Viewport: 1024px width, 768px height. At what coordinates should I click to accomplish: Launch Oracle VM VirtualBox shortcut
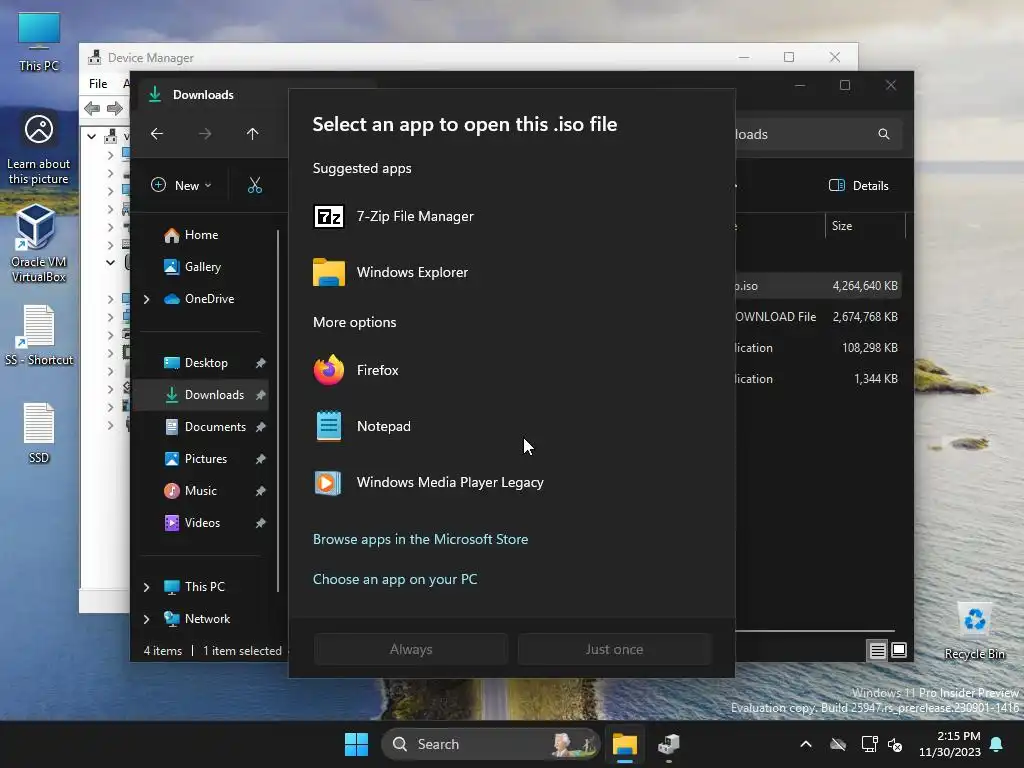[39, 243]
